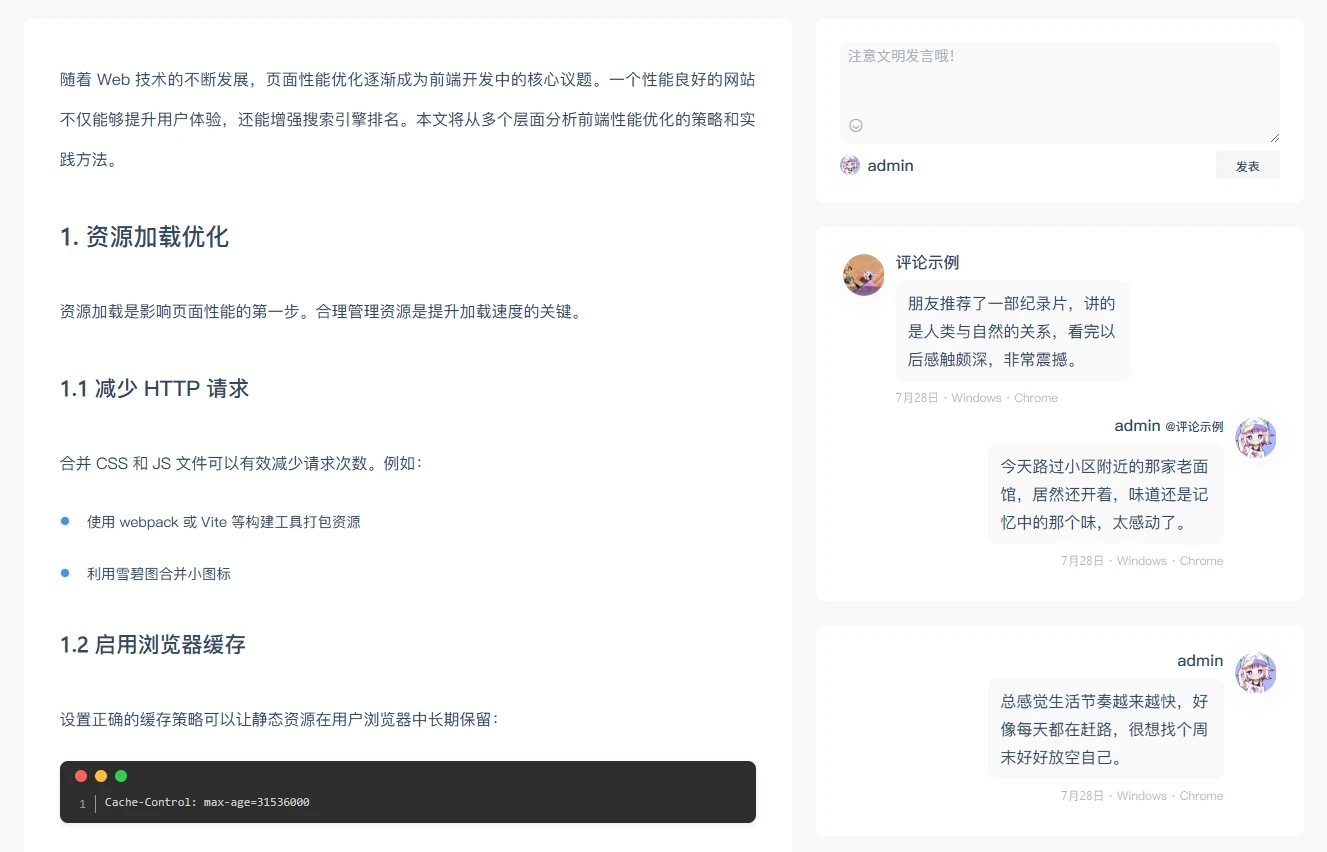1327x852 pixels.
Task: Click admin's avatar on the 生活节奏 comment
Action: (1255, 673)
